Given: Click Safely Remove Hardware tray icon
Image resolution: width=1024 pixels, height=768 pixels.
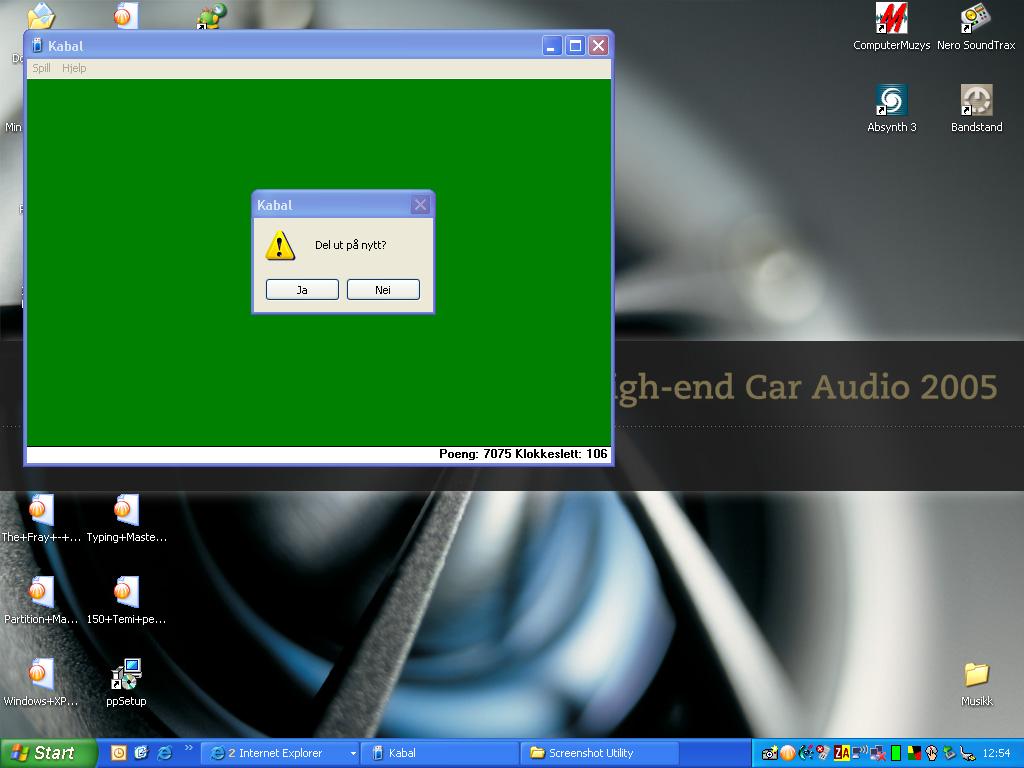Looking at the screenshot, I should [950, 754].
